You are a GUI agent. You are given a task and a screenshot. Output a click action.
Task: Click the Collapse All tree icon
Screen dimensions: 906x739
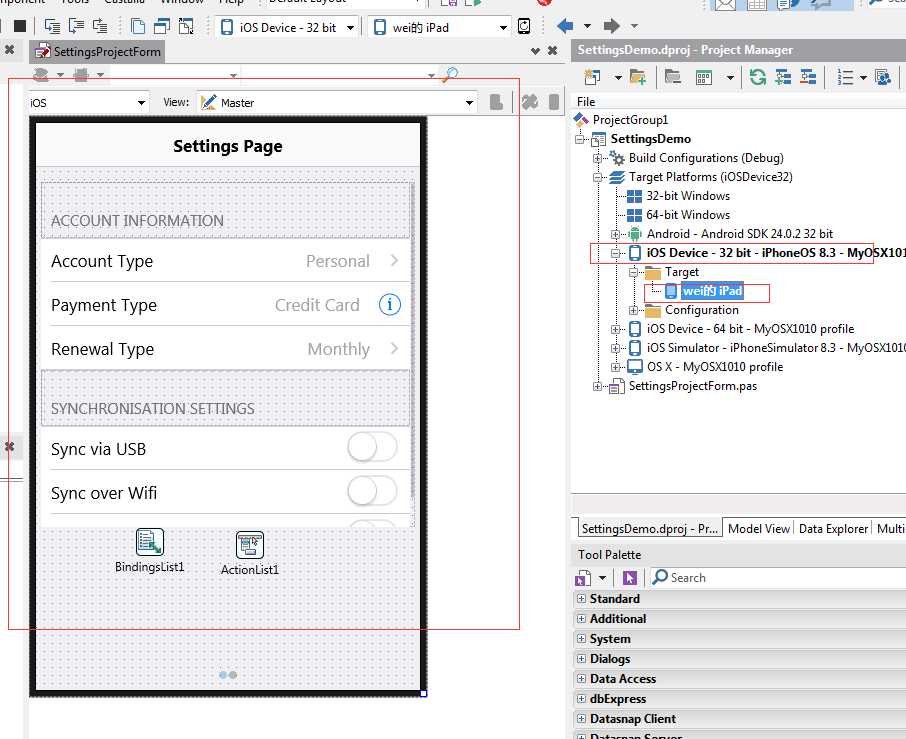point(808,77)
